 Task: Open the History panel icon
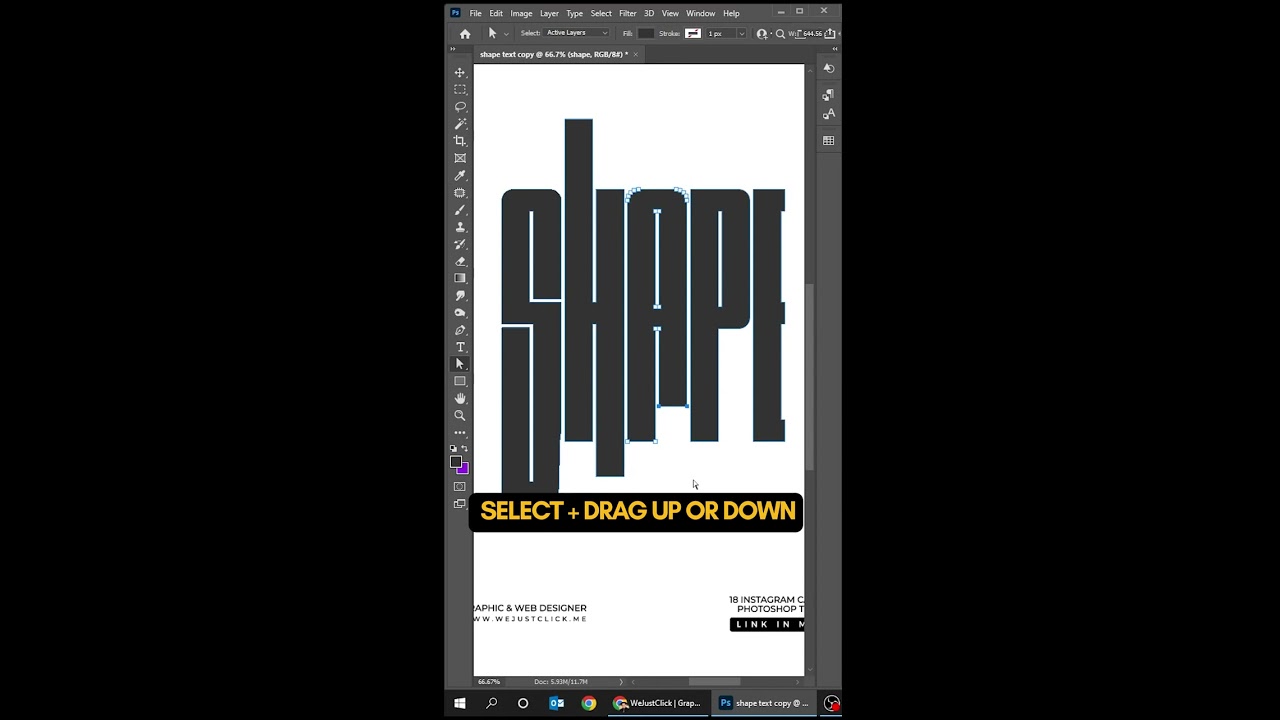[828, 68]
